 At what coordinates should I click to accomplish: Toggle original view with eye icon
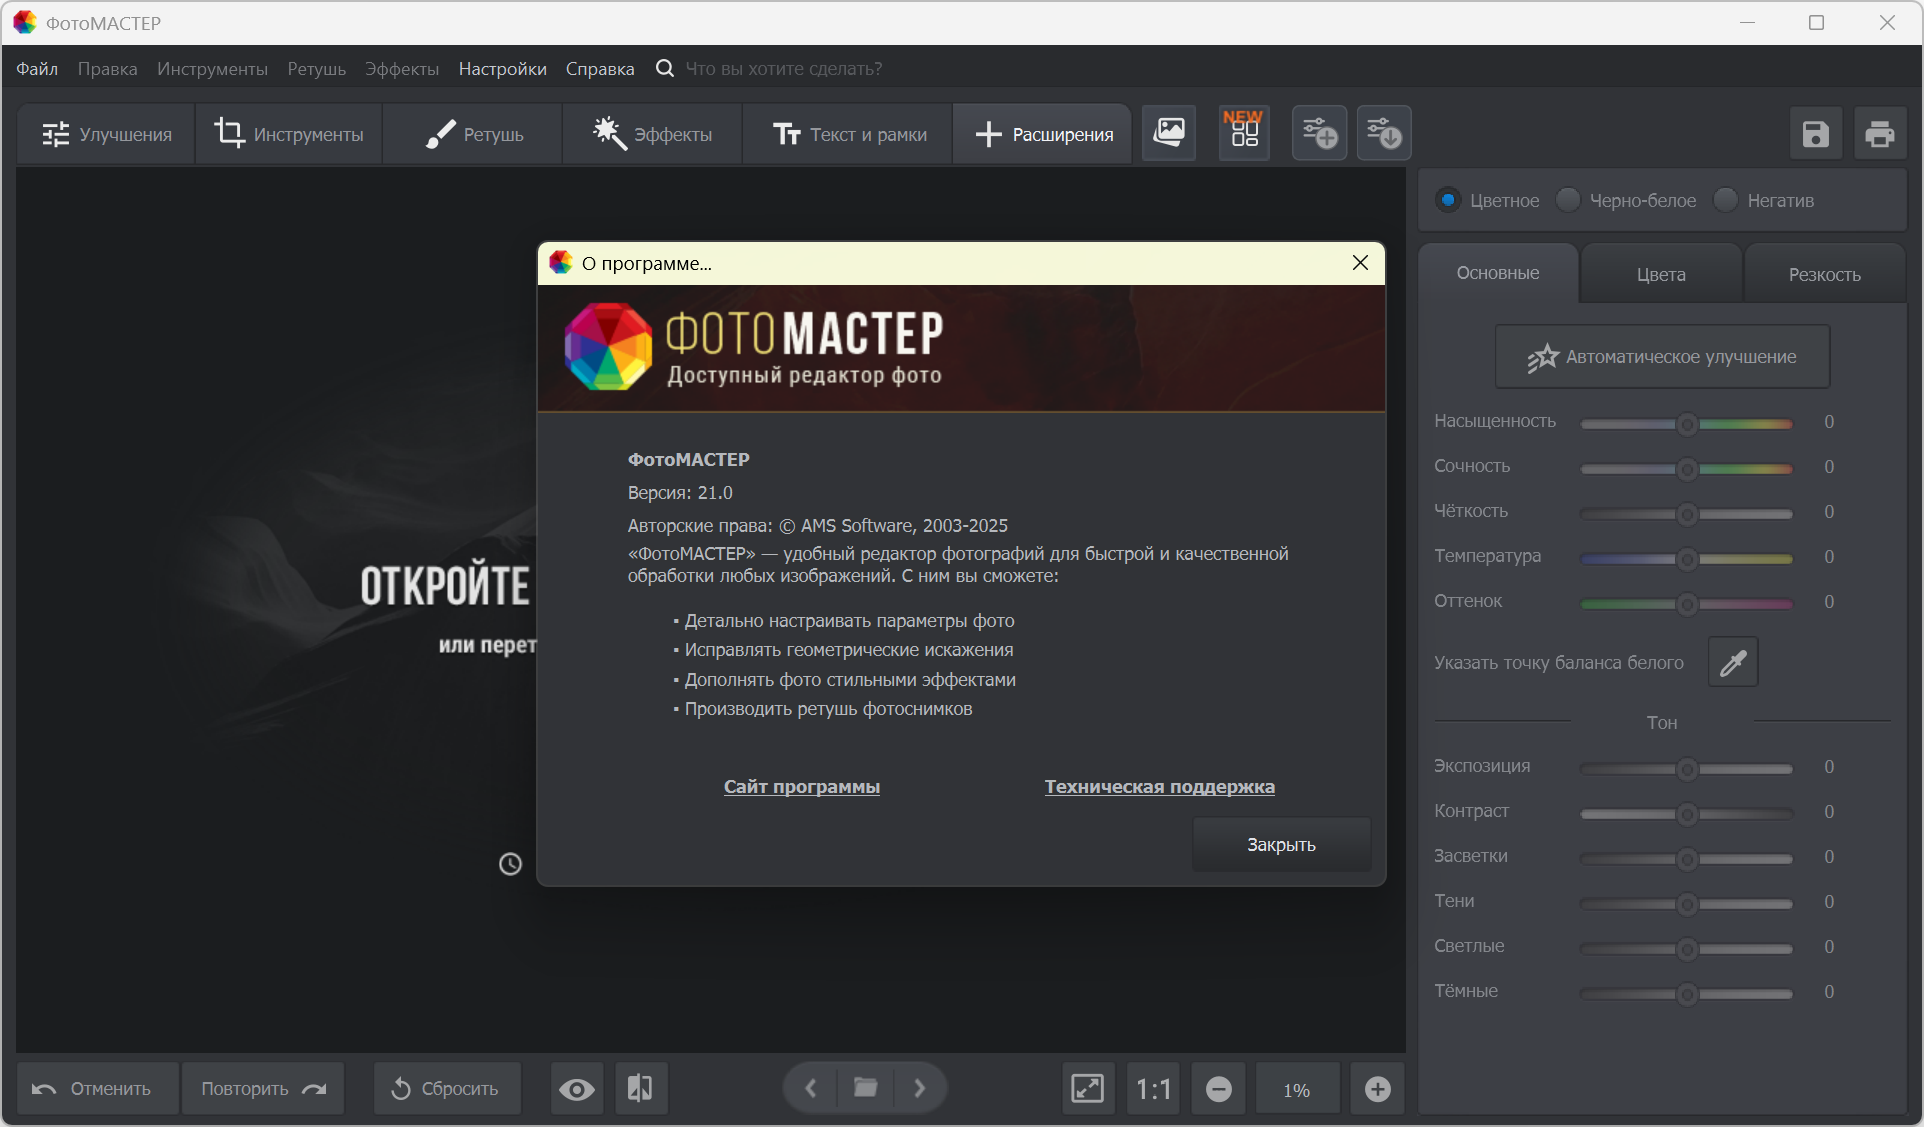click(577, 1089)
